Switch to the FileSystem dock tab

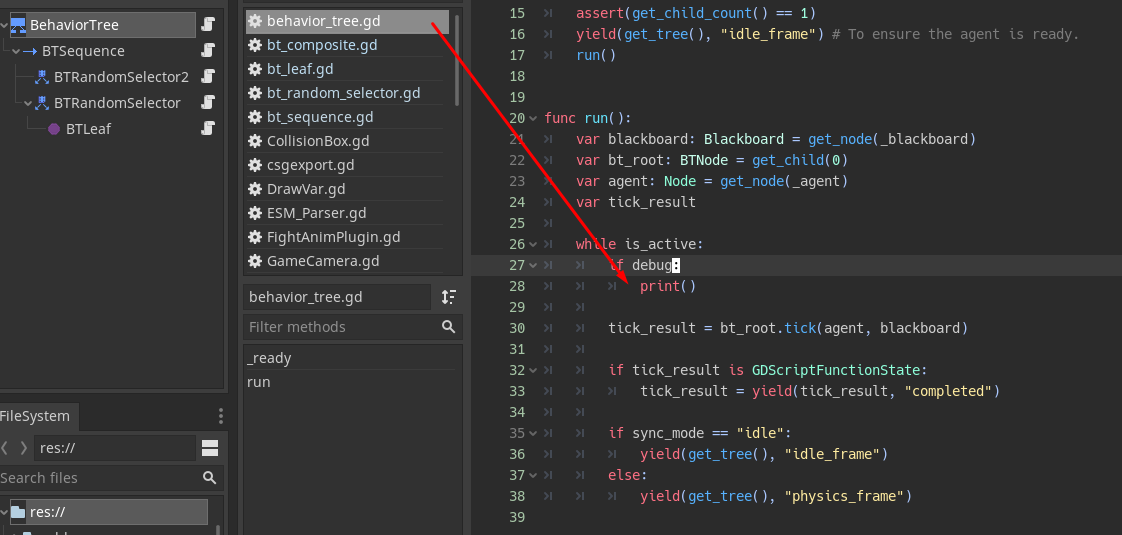click(x=36, y=416)
